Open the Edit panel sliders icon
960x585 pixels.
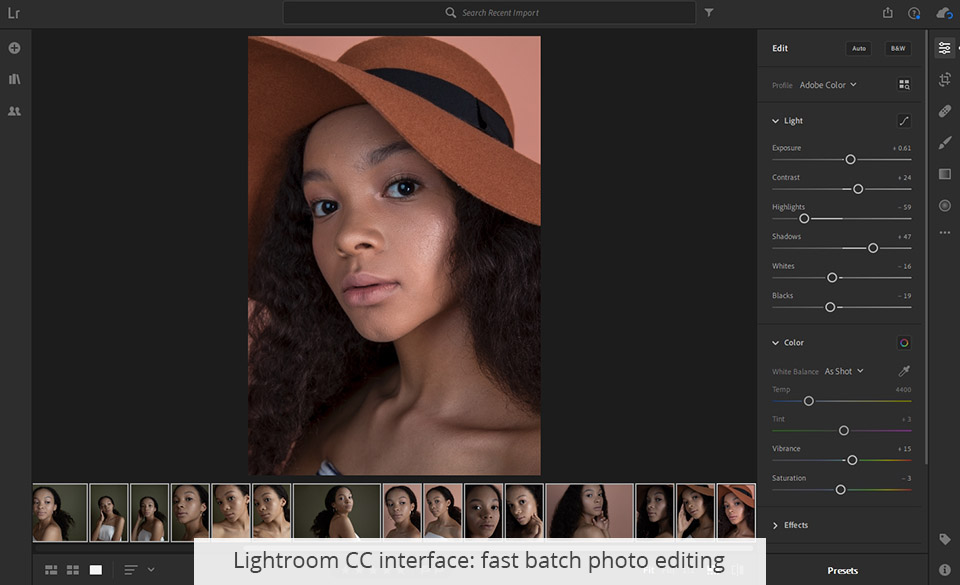(944, 47)
